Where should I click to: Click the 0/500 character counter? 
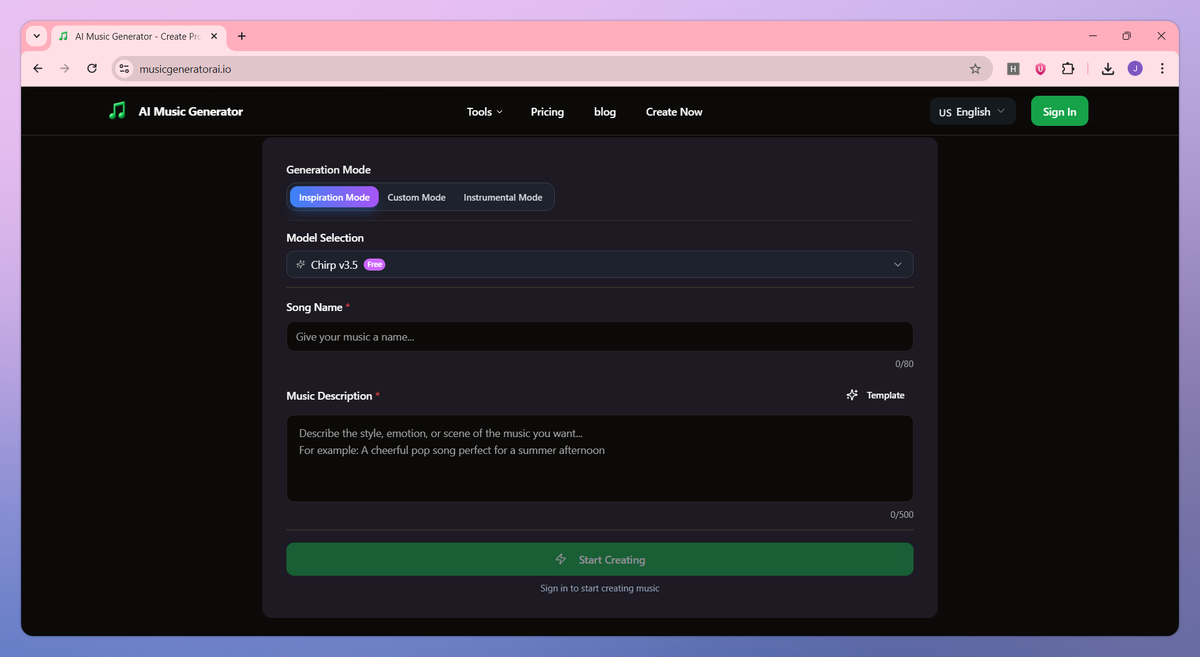pyautogui.click(x=902, y=515)
